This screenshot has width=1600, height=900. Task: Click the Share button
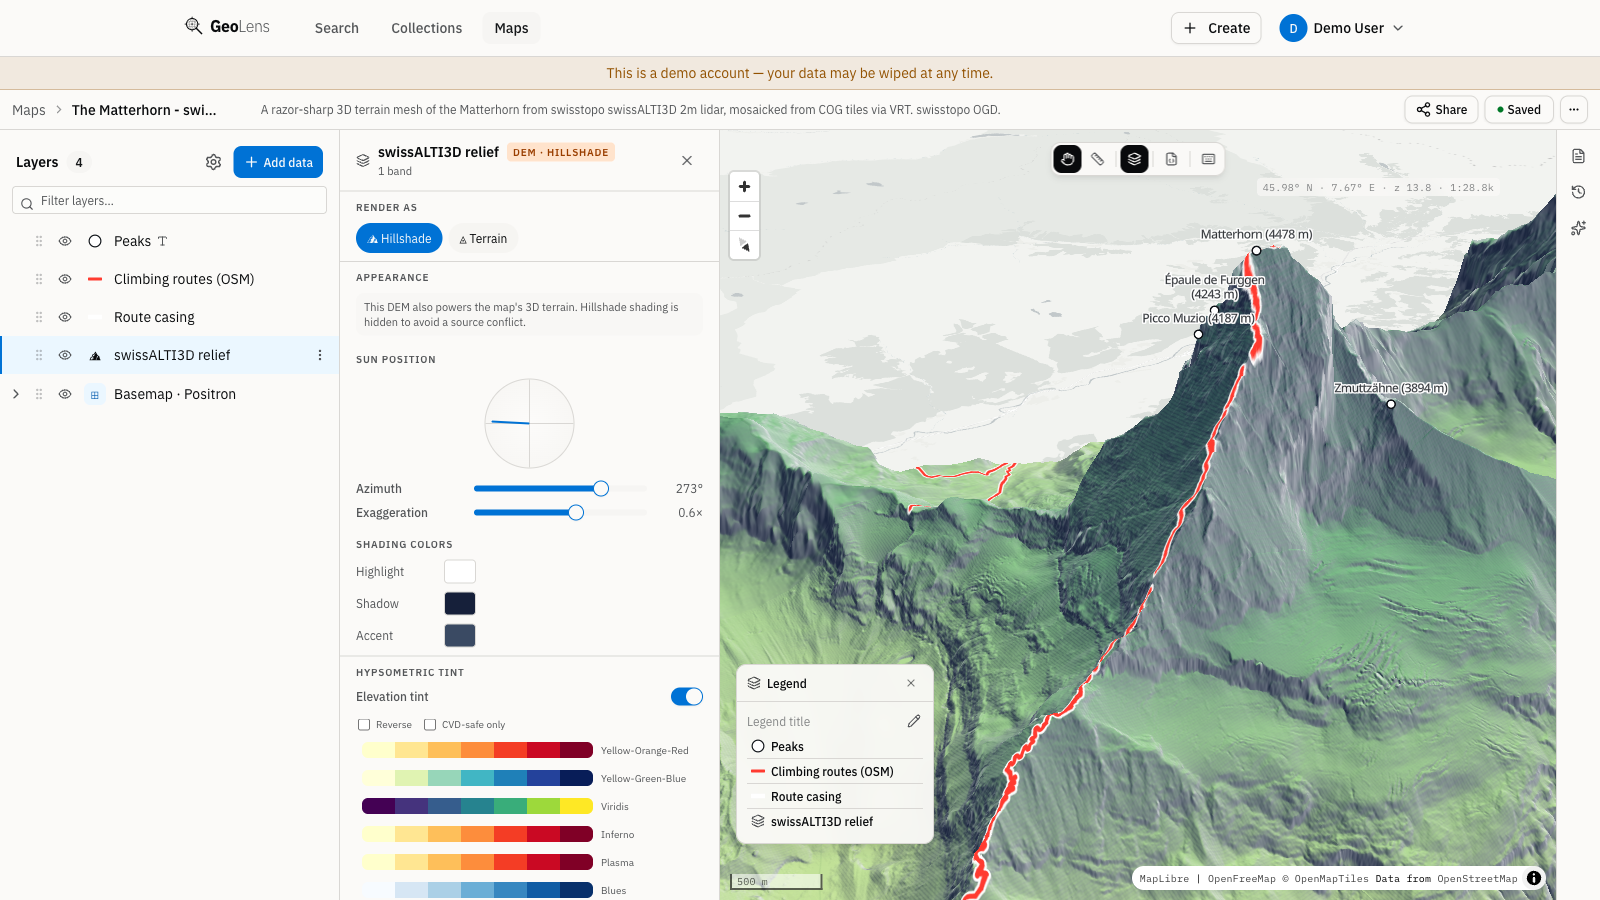[1441, 110]
